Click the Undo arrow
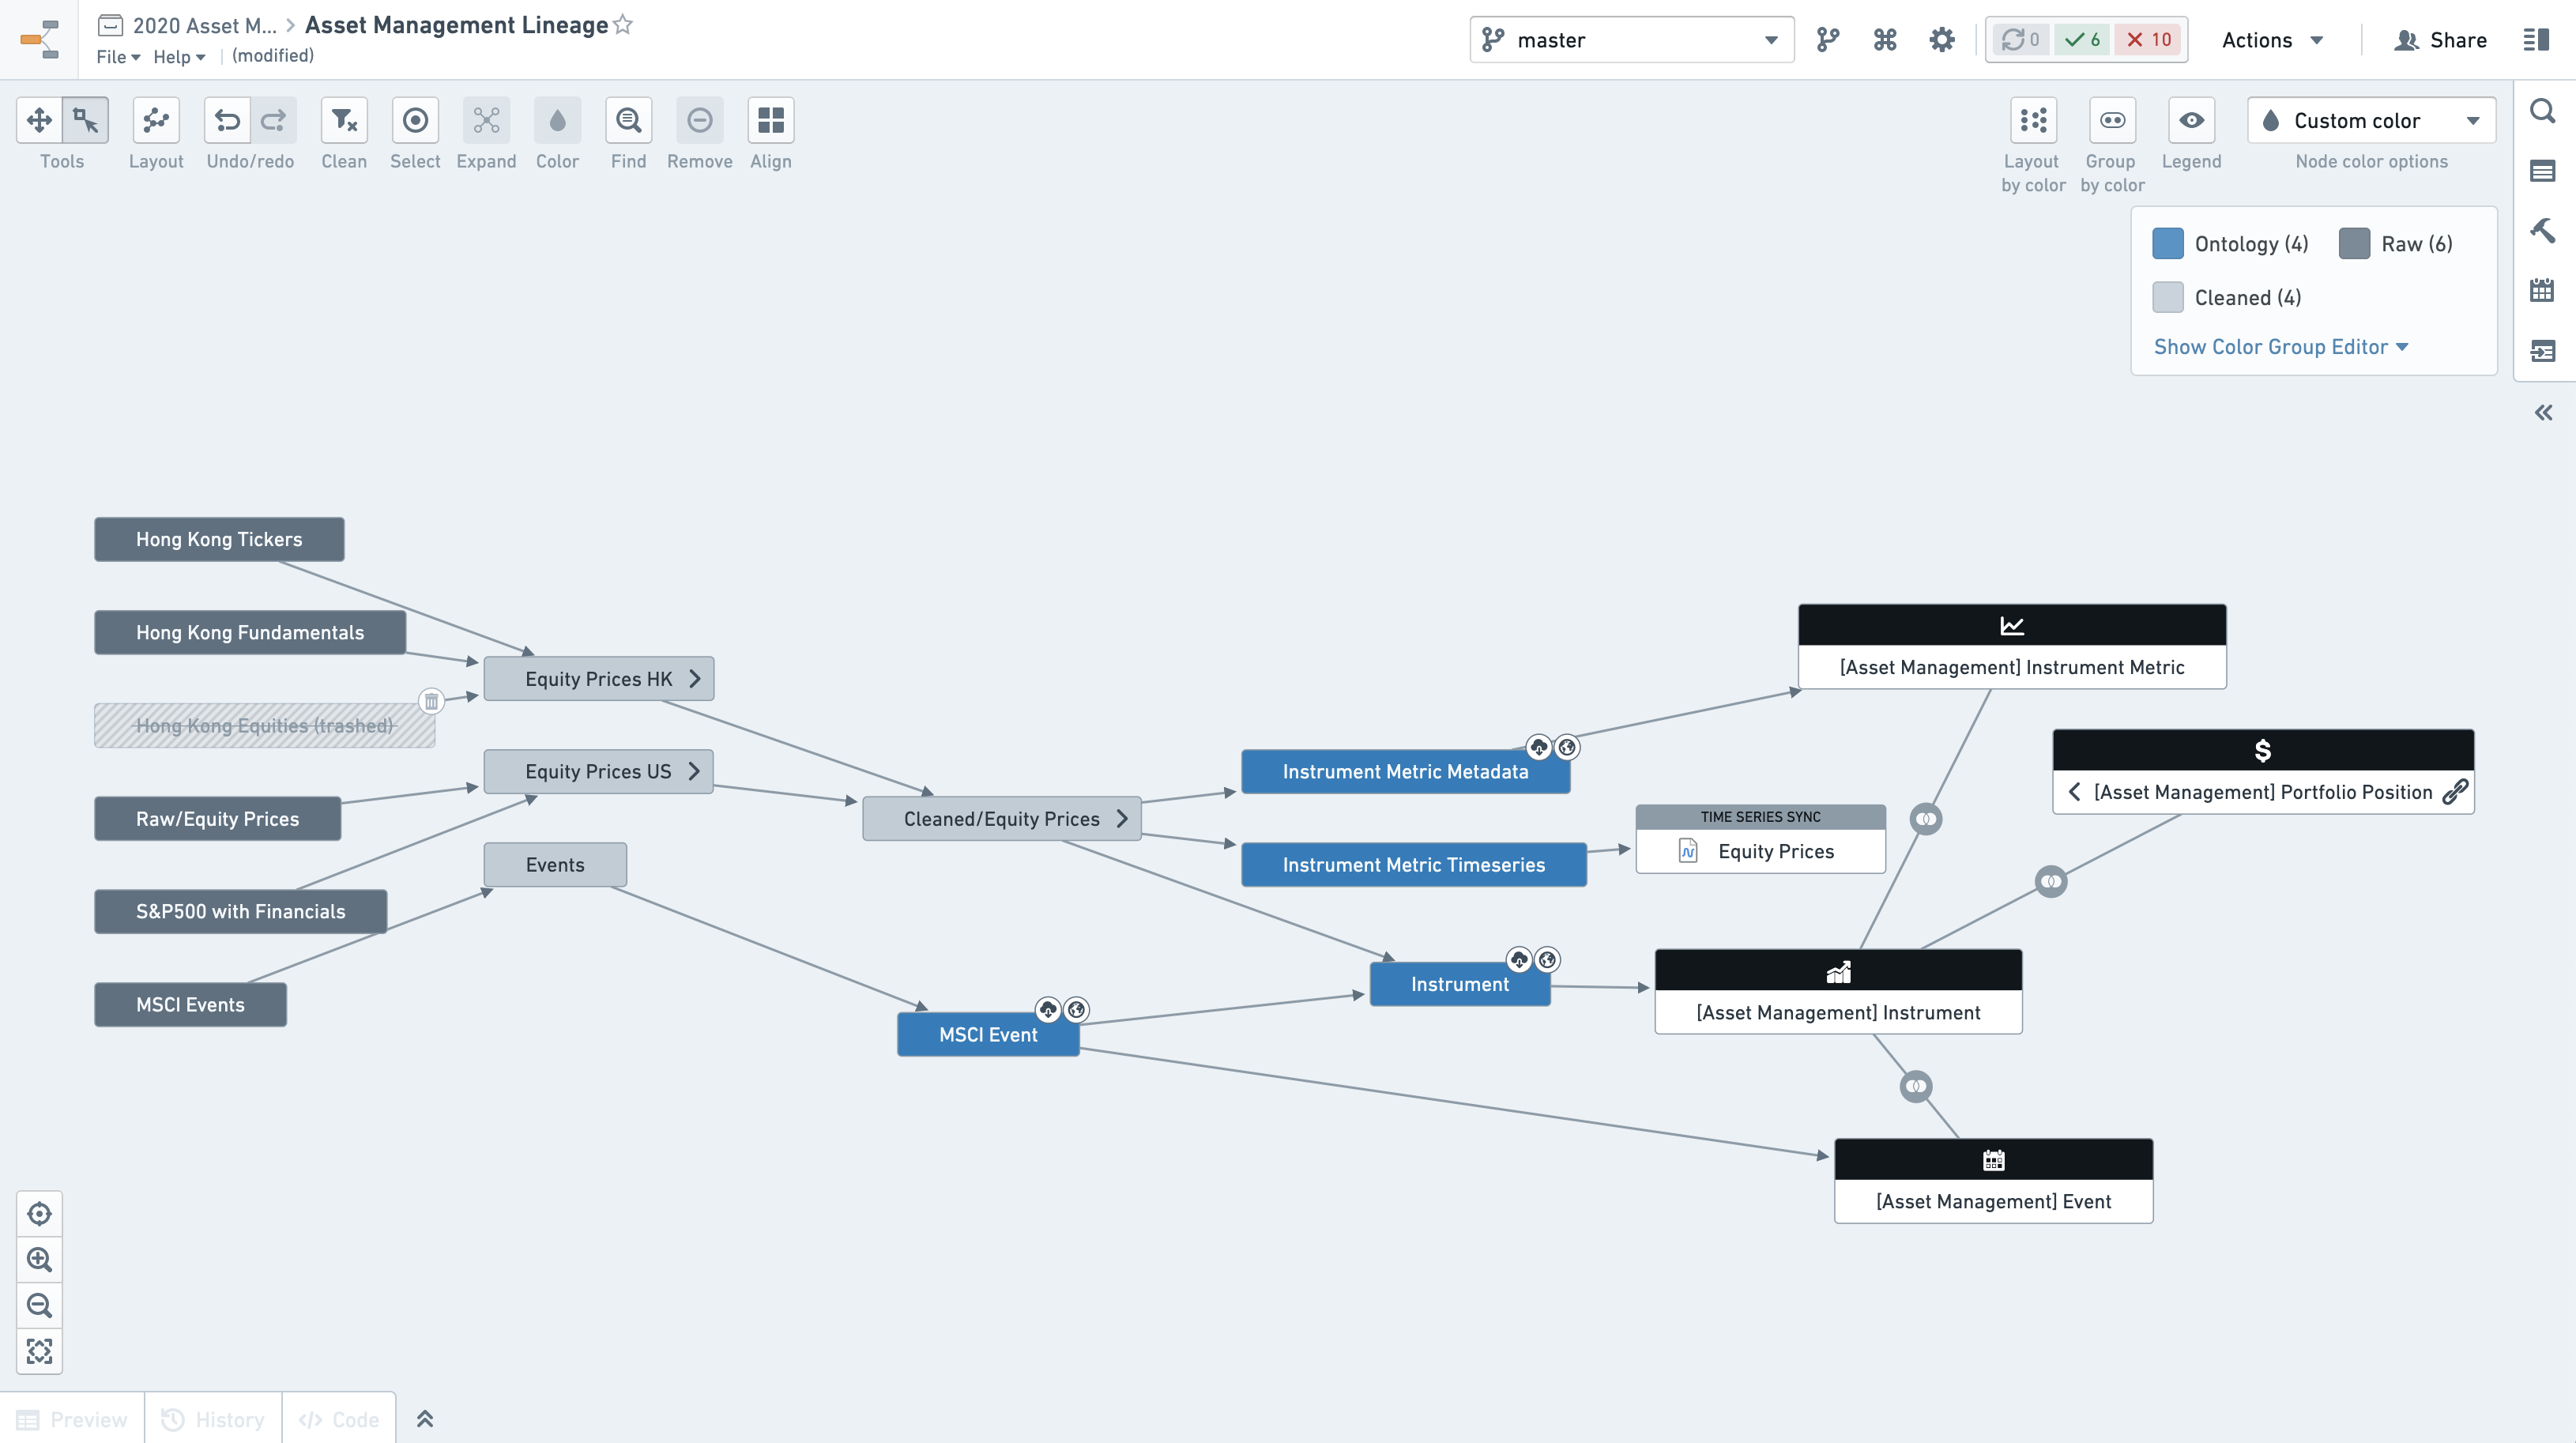The image size is (2576, 1443). click(227, 121)
